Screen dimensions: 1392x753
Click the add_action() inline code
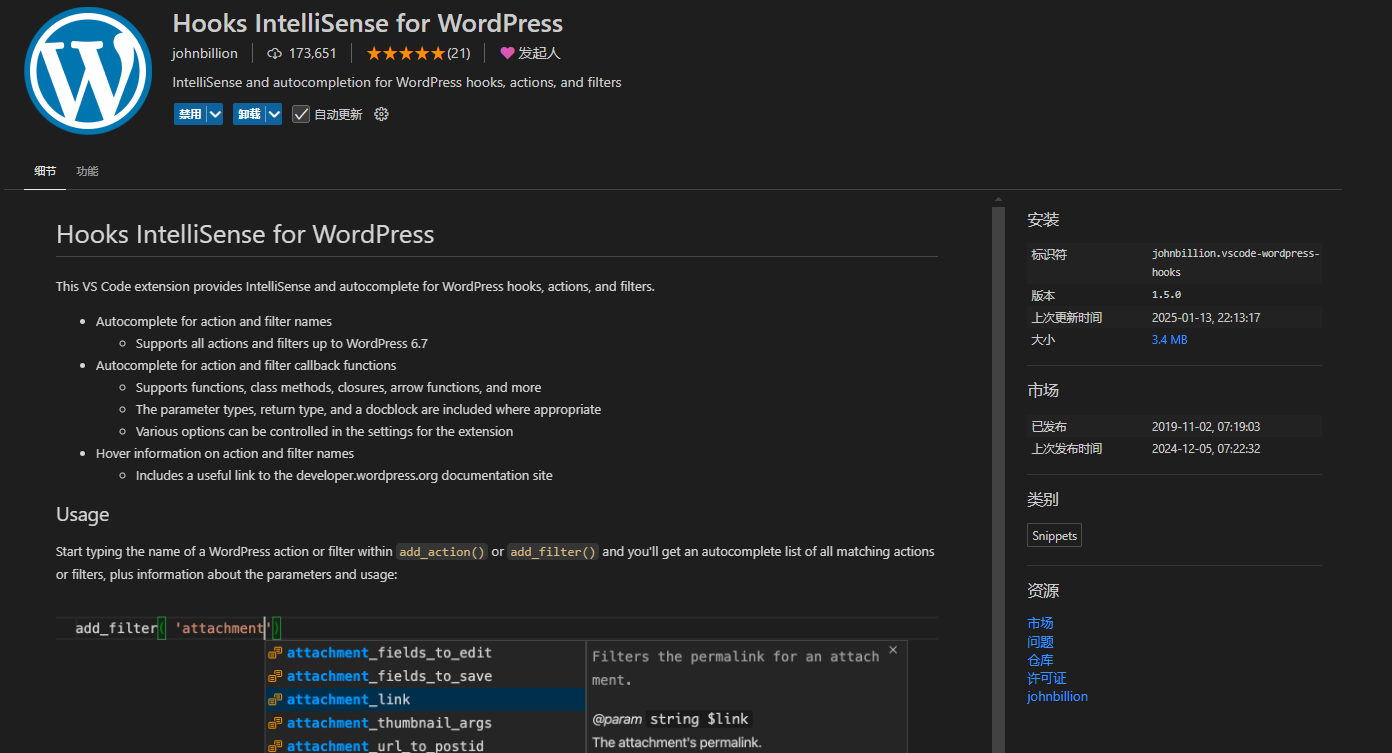(441, 552)
